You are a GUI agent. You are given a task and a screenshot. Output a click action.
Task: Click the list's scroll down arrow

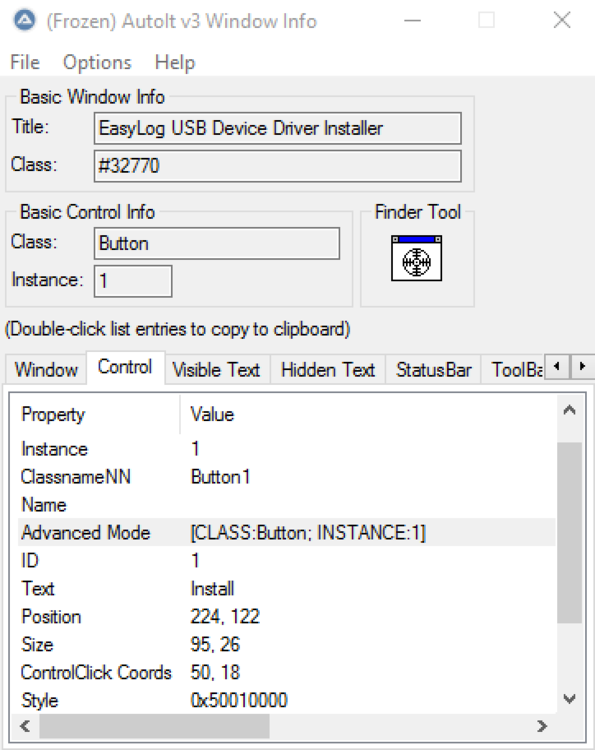pyautogui.click(x=569, y=699)
